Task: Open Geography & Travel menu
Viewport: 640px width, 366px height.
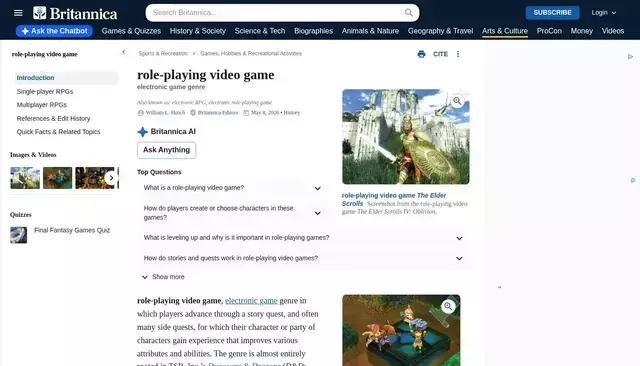Action: 440,31
